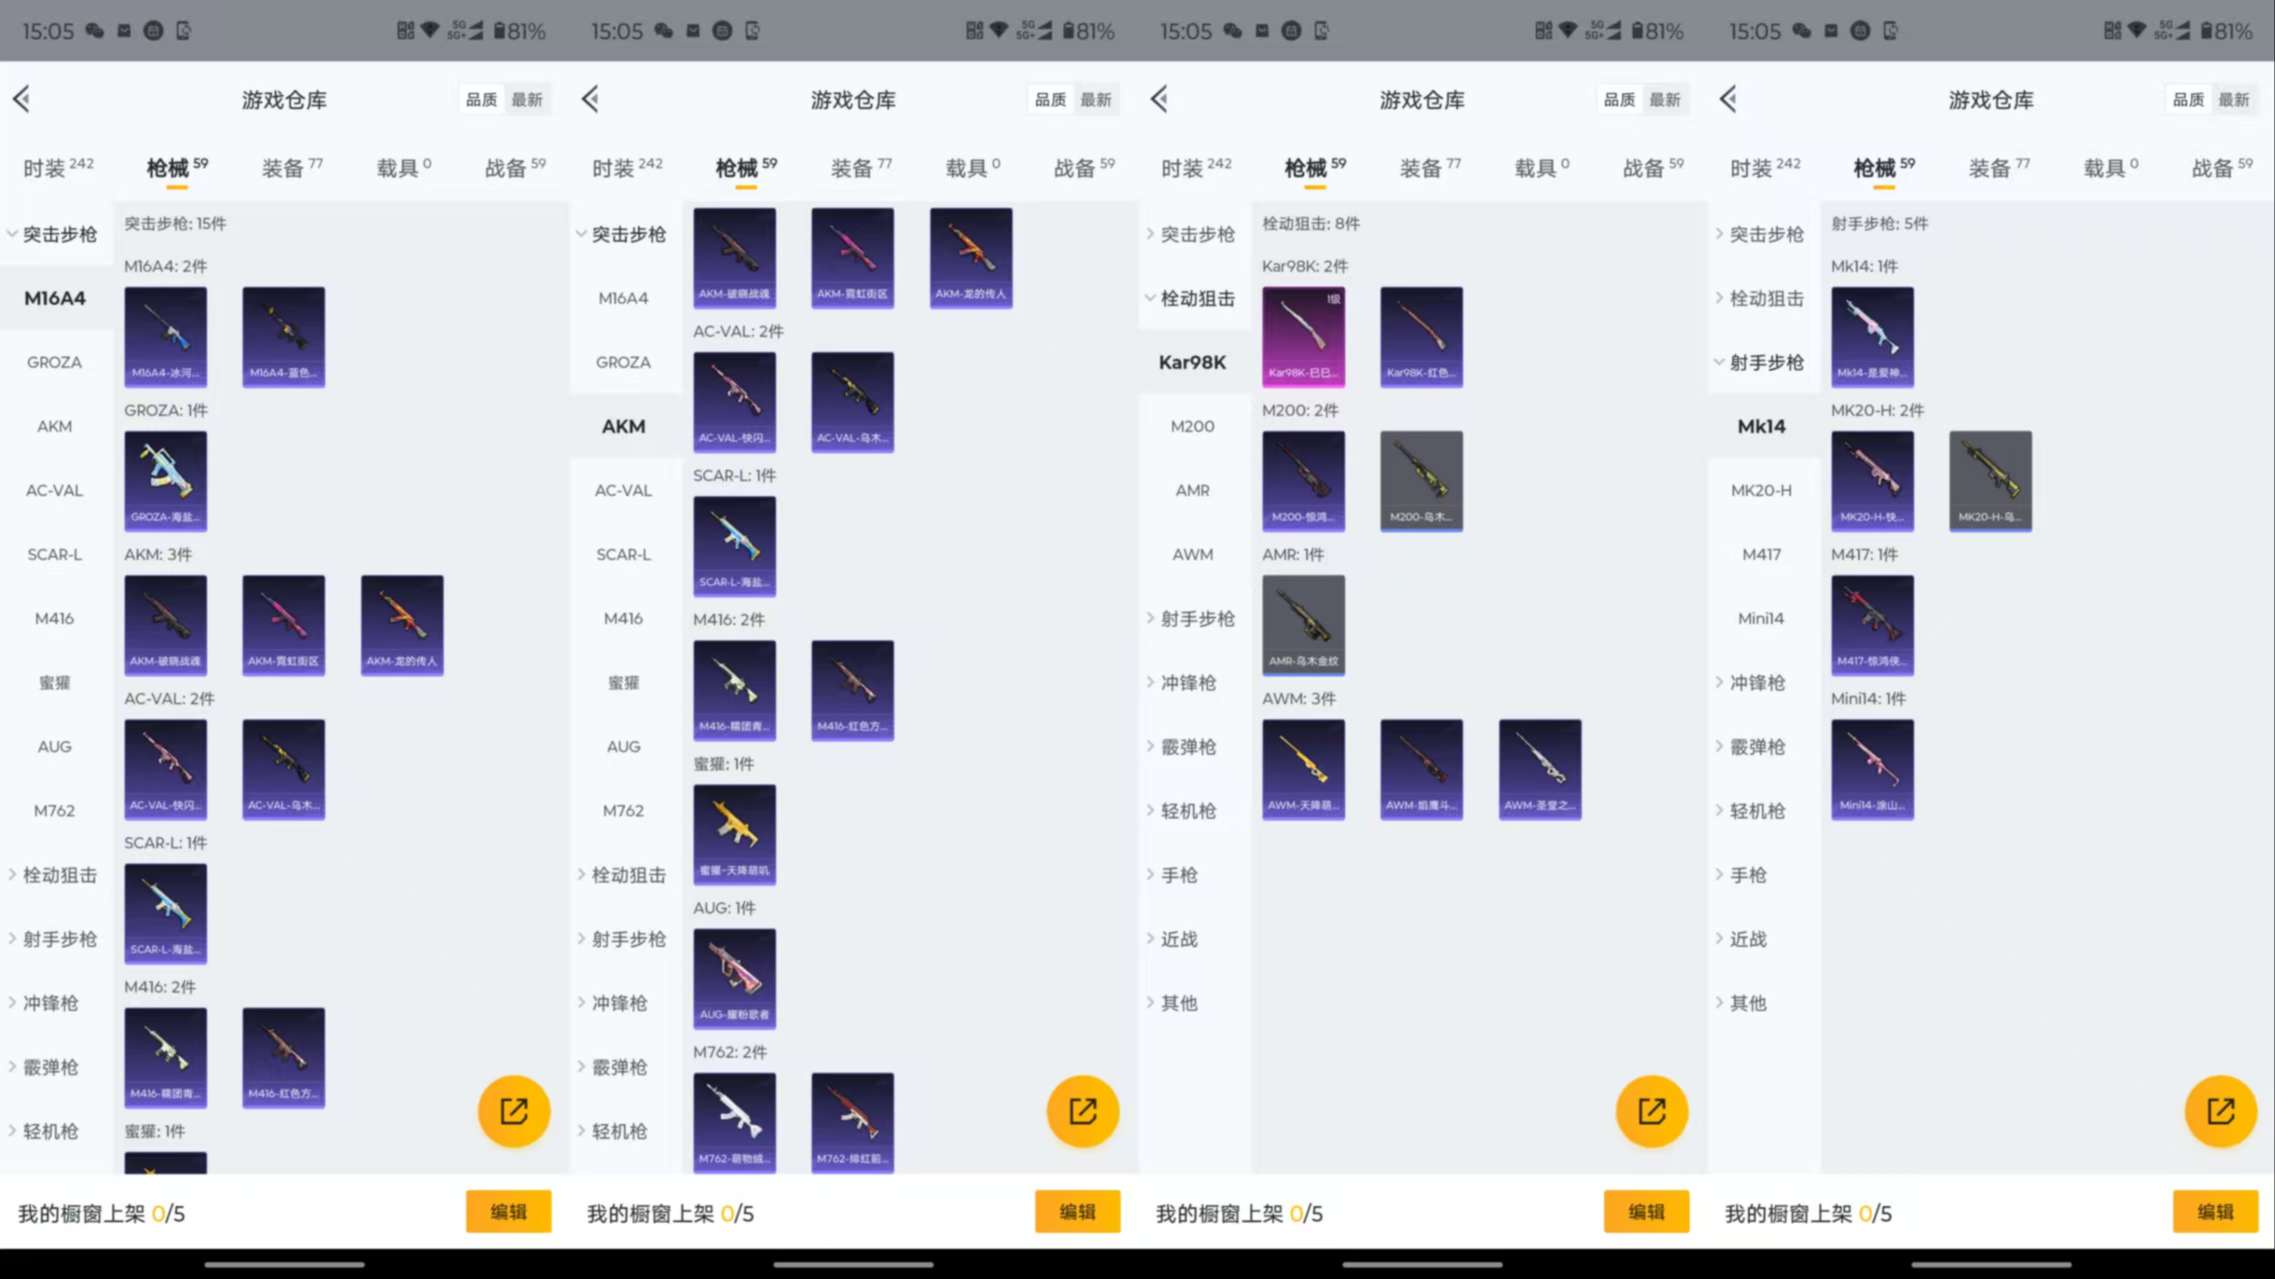Select the Kar98K category in the sidebar
The height and width of the screenshot is (1279, 2275).
(1192, 362)
